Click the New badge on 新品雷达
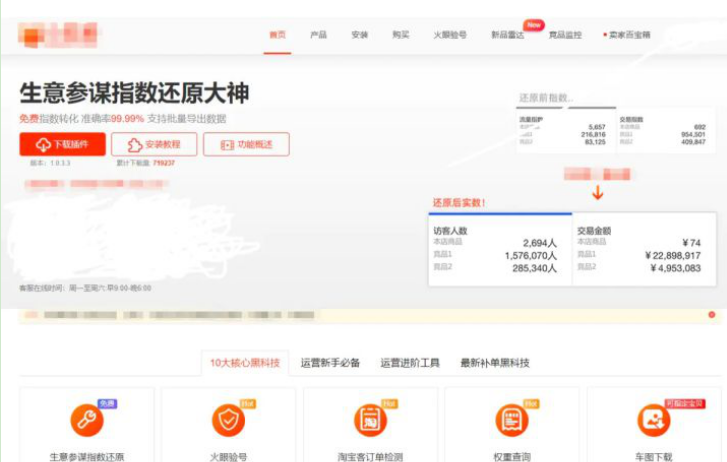 coord(534,25)
